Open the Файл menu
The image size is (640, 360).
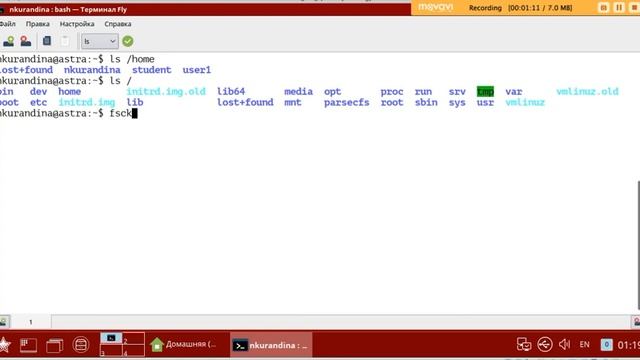pos(7,24)
